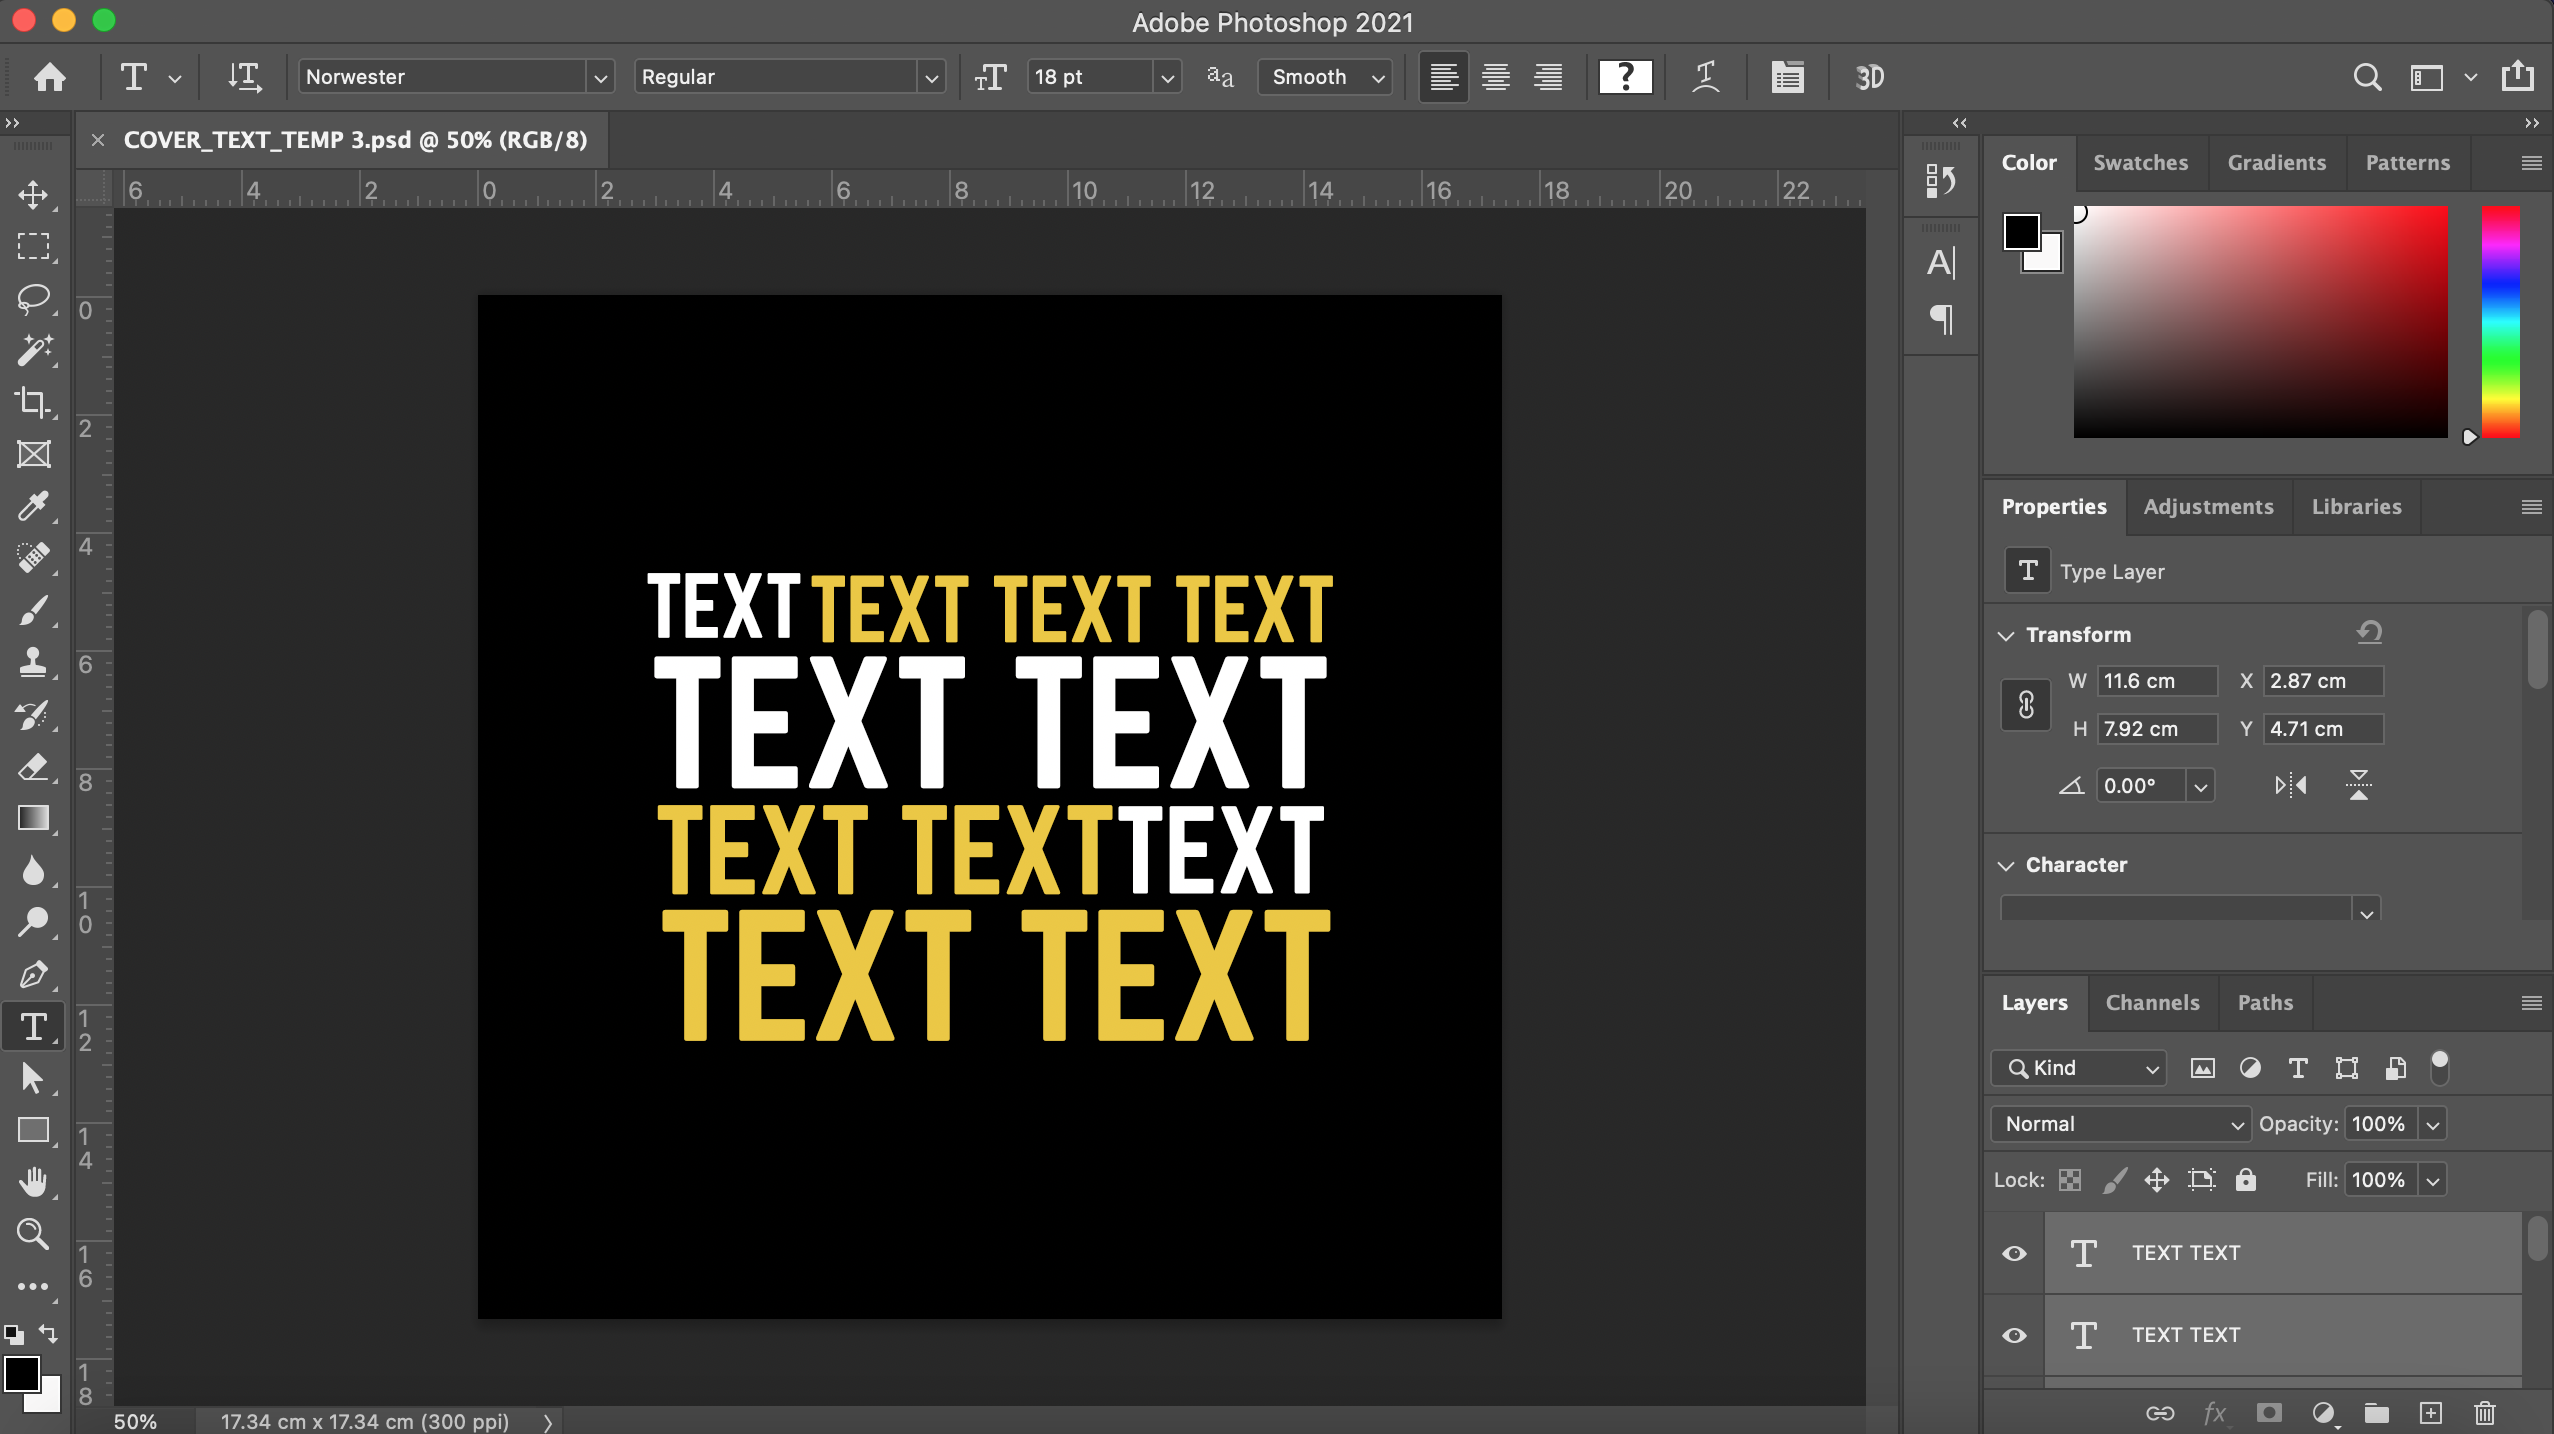Choose the Zoom tool
This screenshot has width=2554, height=1434.
coord(35,1236)
